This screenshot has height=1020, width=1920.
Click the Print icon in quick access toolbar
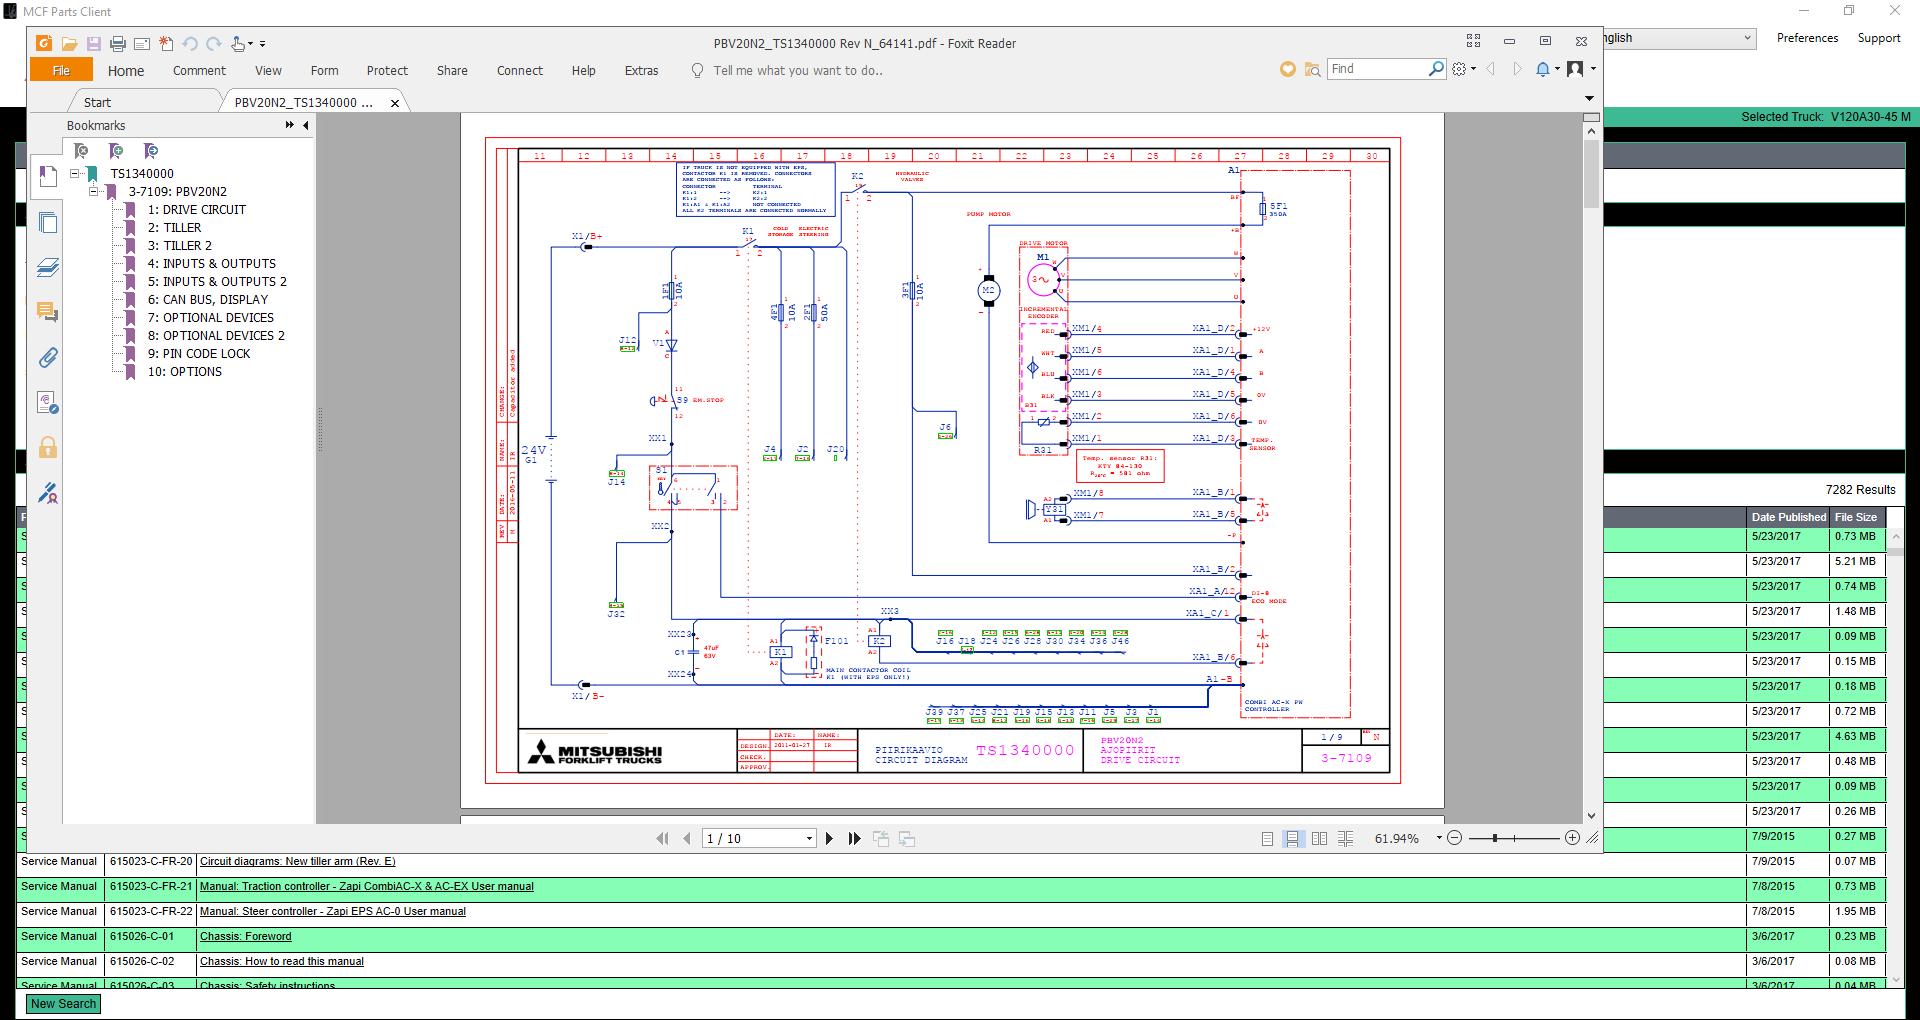click(118, 44)
